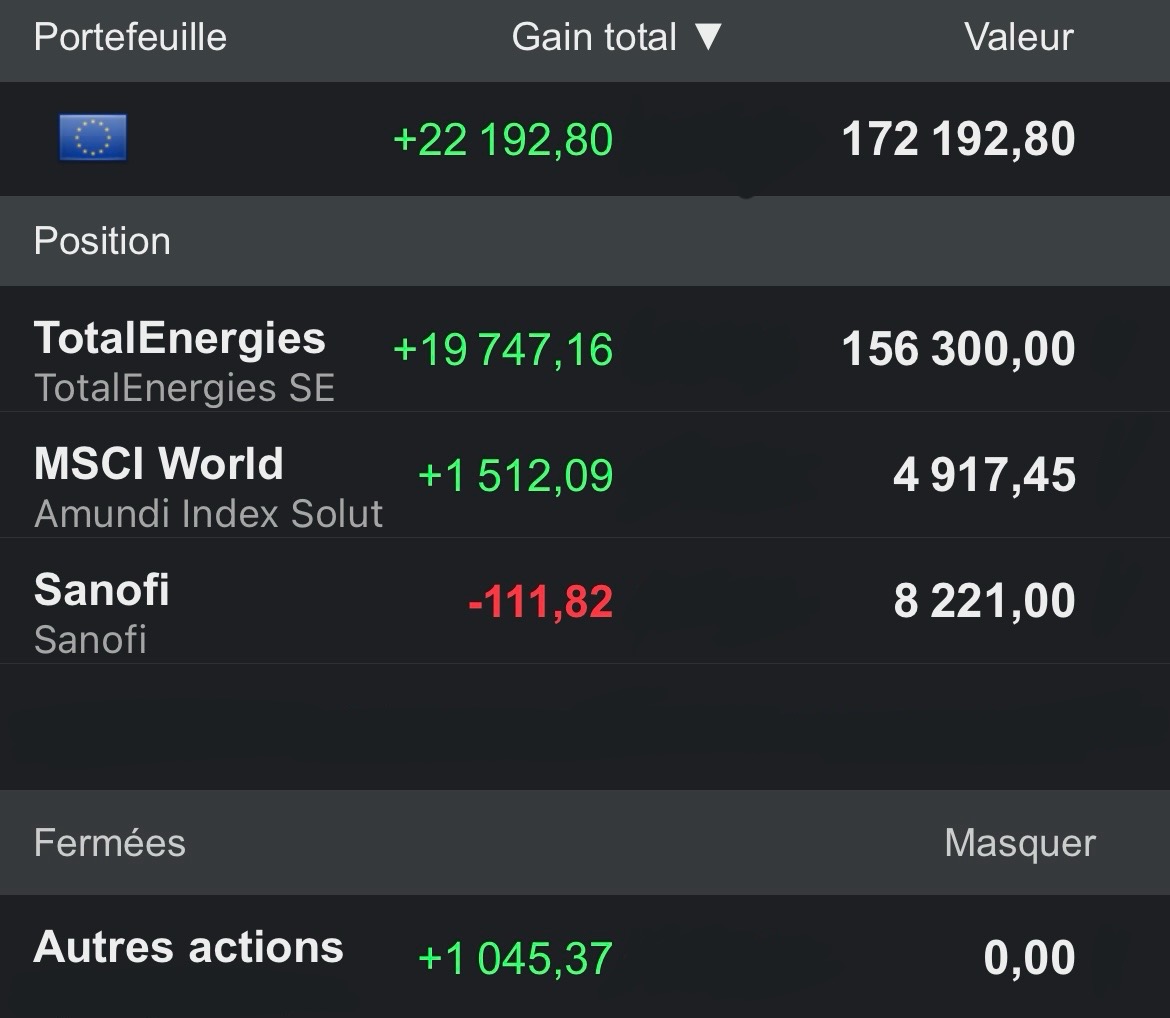Select the Portefeuille column header
The height and width of the screenshot is (1018, 1170).
[x=130, y=37]
